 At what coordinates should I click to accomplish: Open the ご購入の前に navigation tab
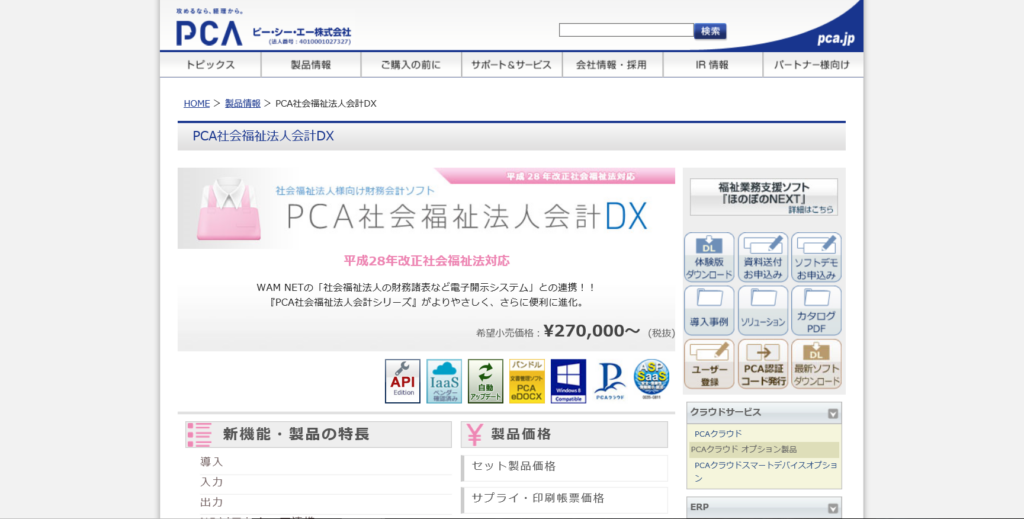(411, 65)
